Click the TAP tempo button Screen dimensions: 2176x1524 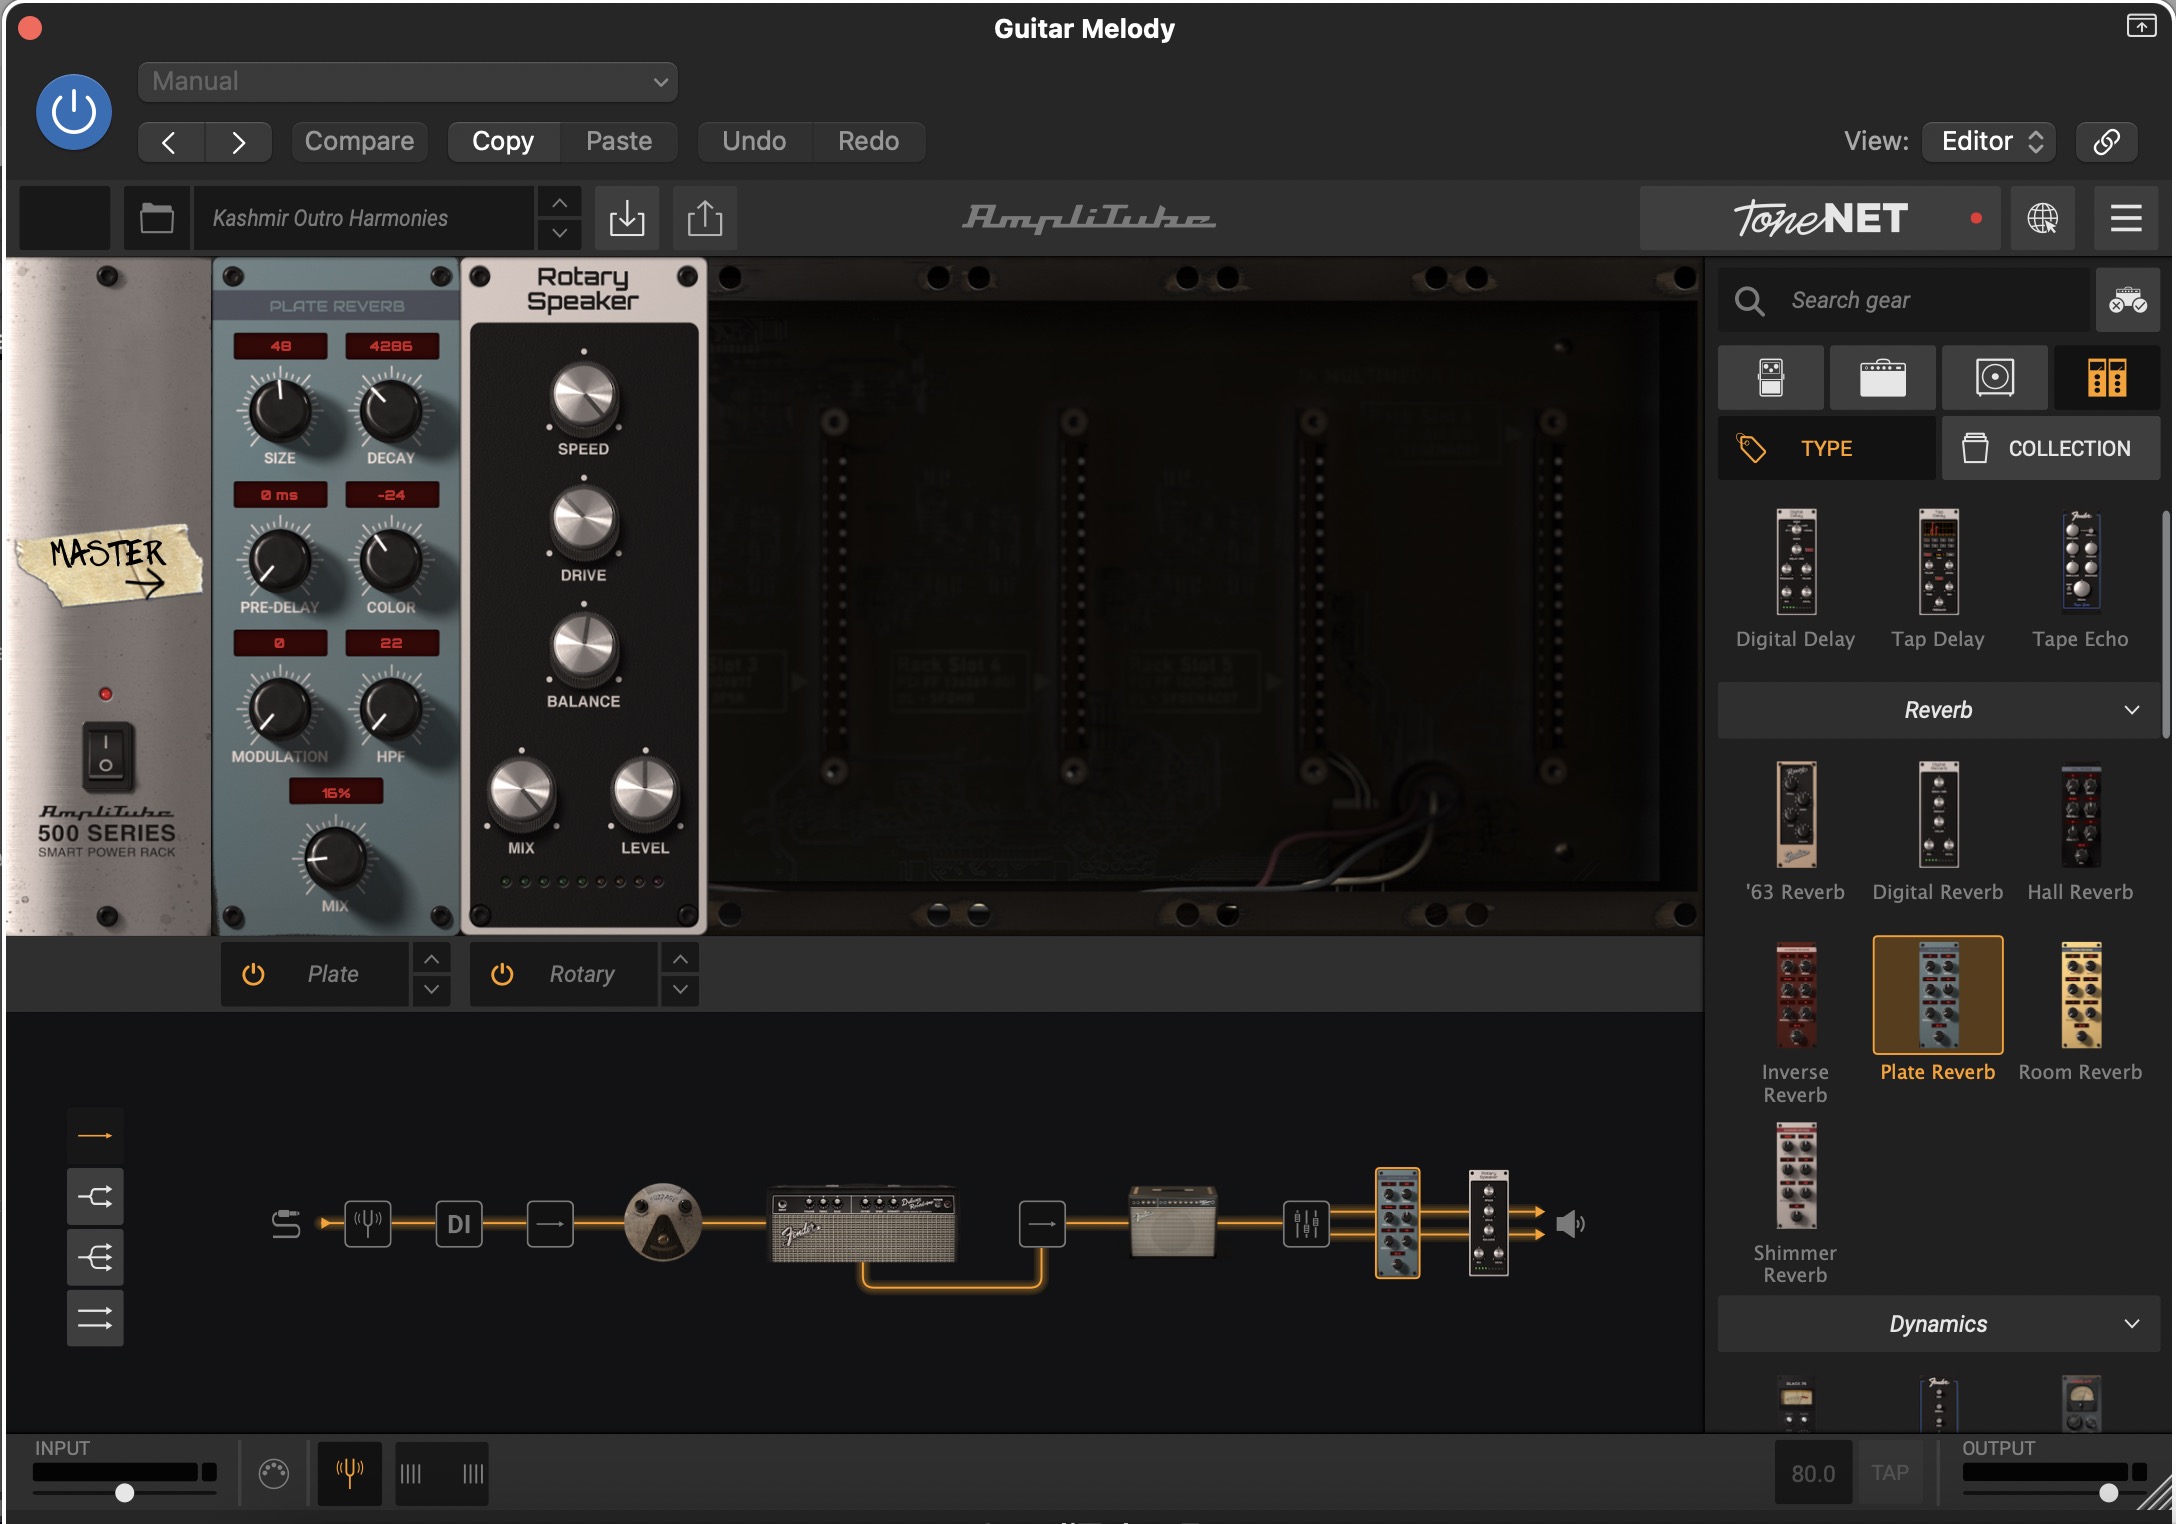pos(1890,1473)
